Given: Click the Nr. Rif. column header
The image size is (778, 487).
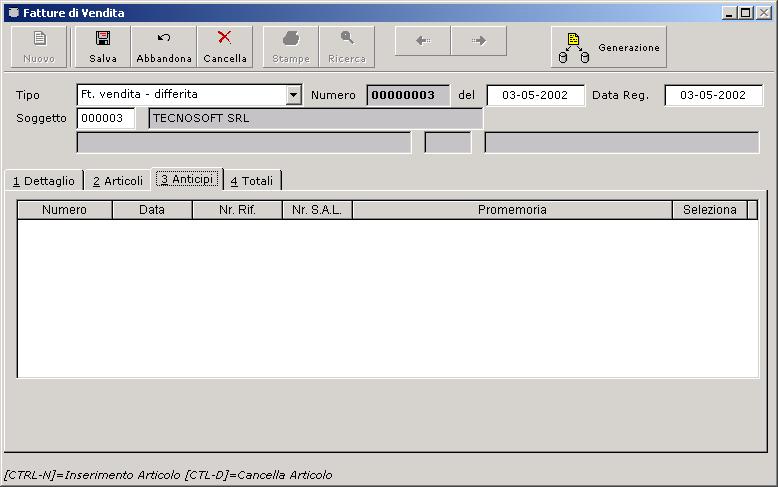Looking at the screenshot, I should 237,210.
